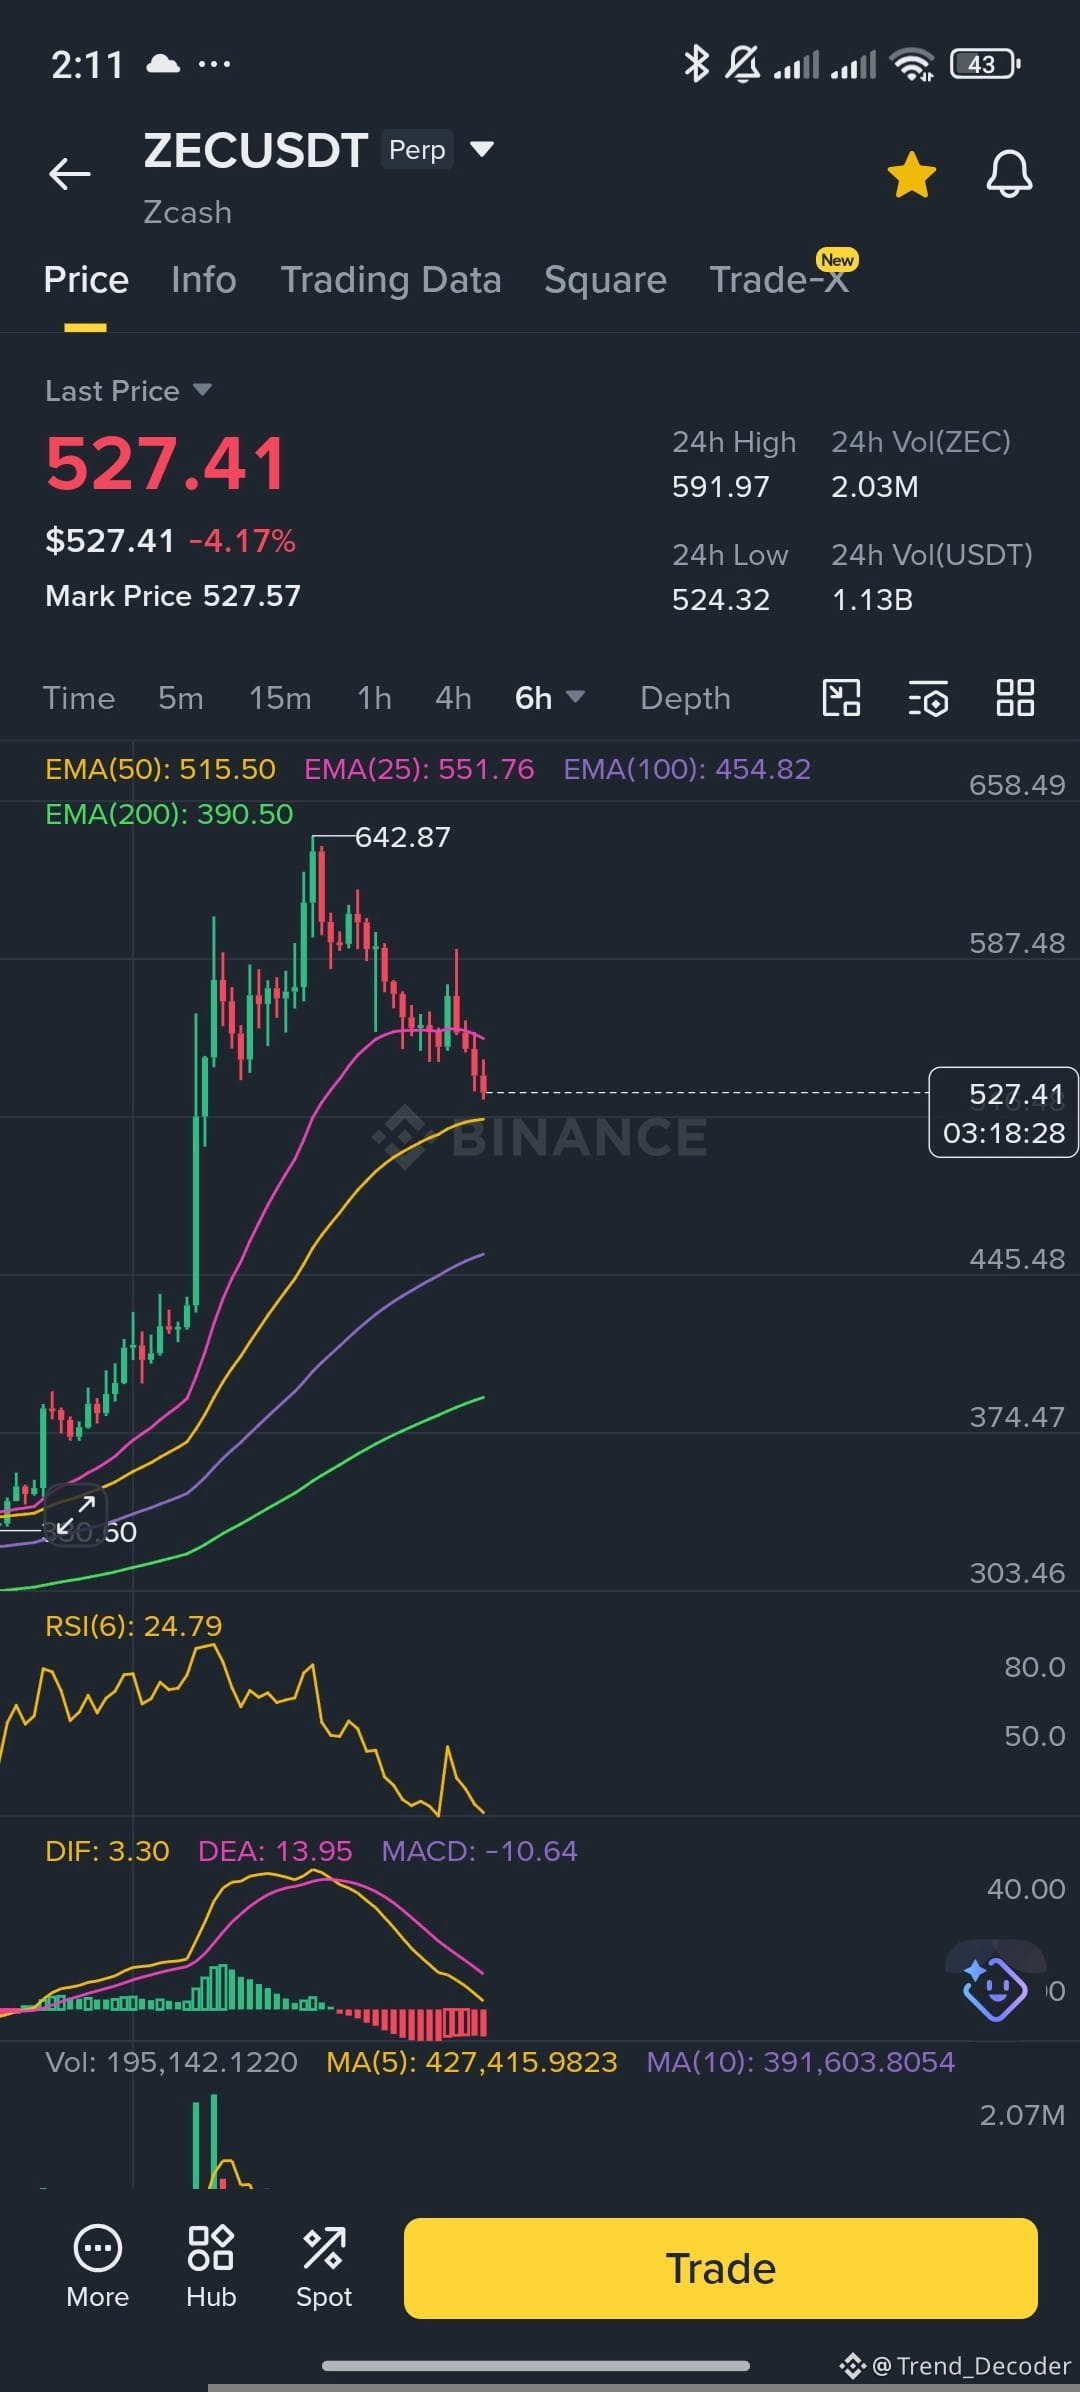Expand the ZECUSDT Perp pair dropdown
Viewport: 1080px width, 2392px height.
pyautogui.click(x=482, y=149)
